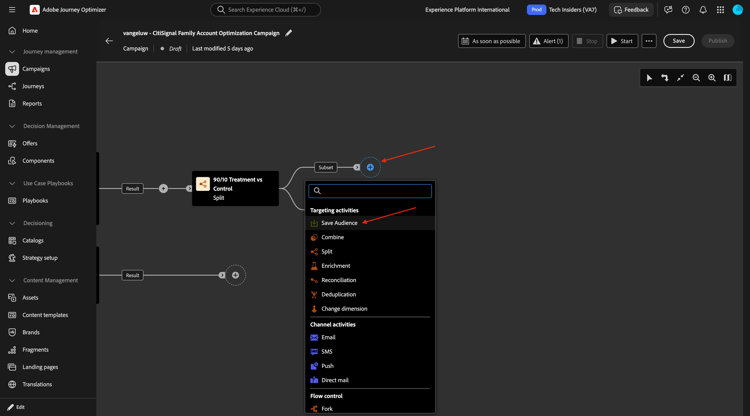The image size is (750, 416).
Task: Click the activity search field
Action: [370, 191]
